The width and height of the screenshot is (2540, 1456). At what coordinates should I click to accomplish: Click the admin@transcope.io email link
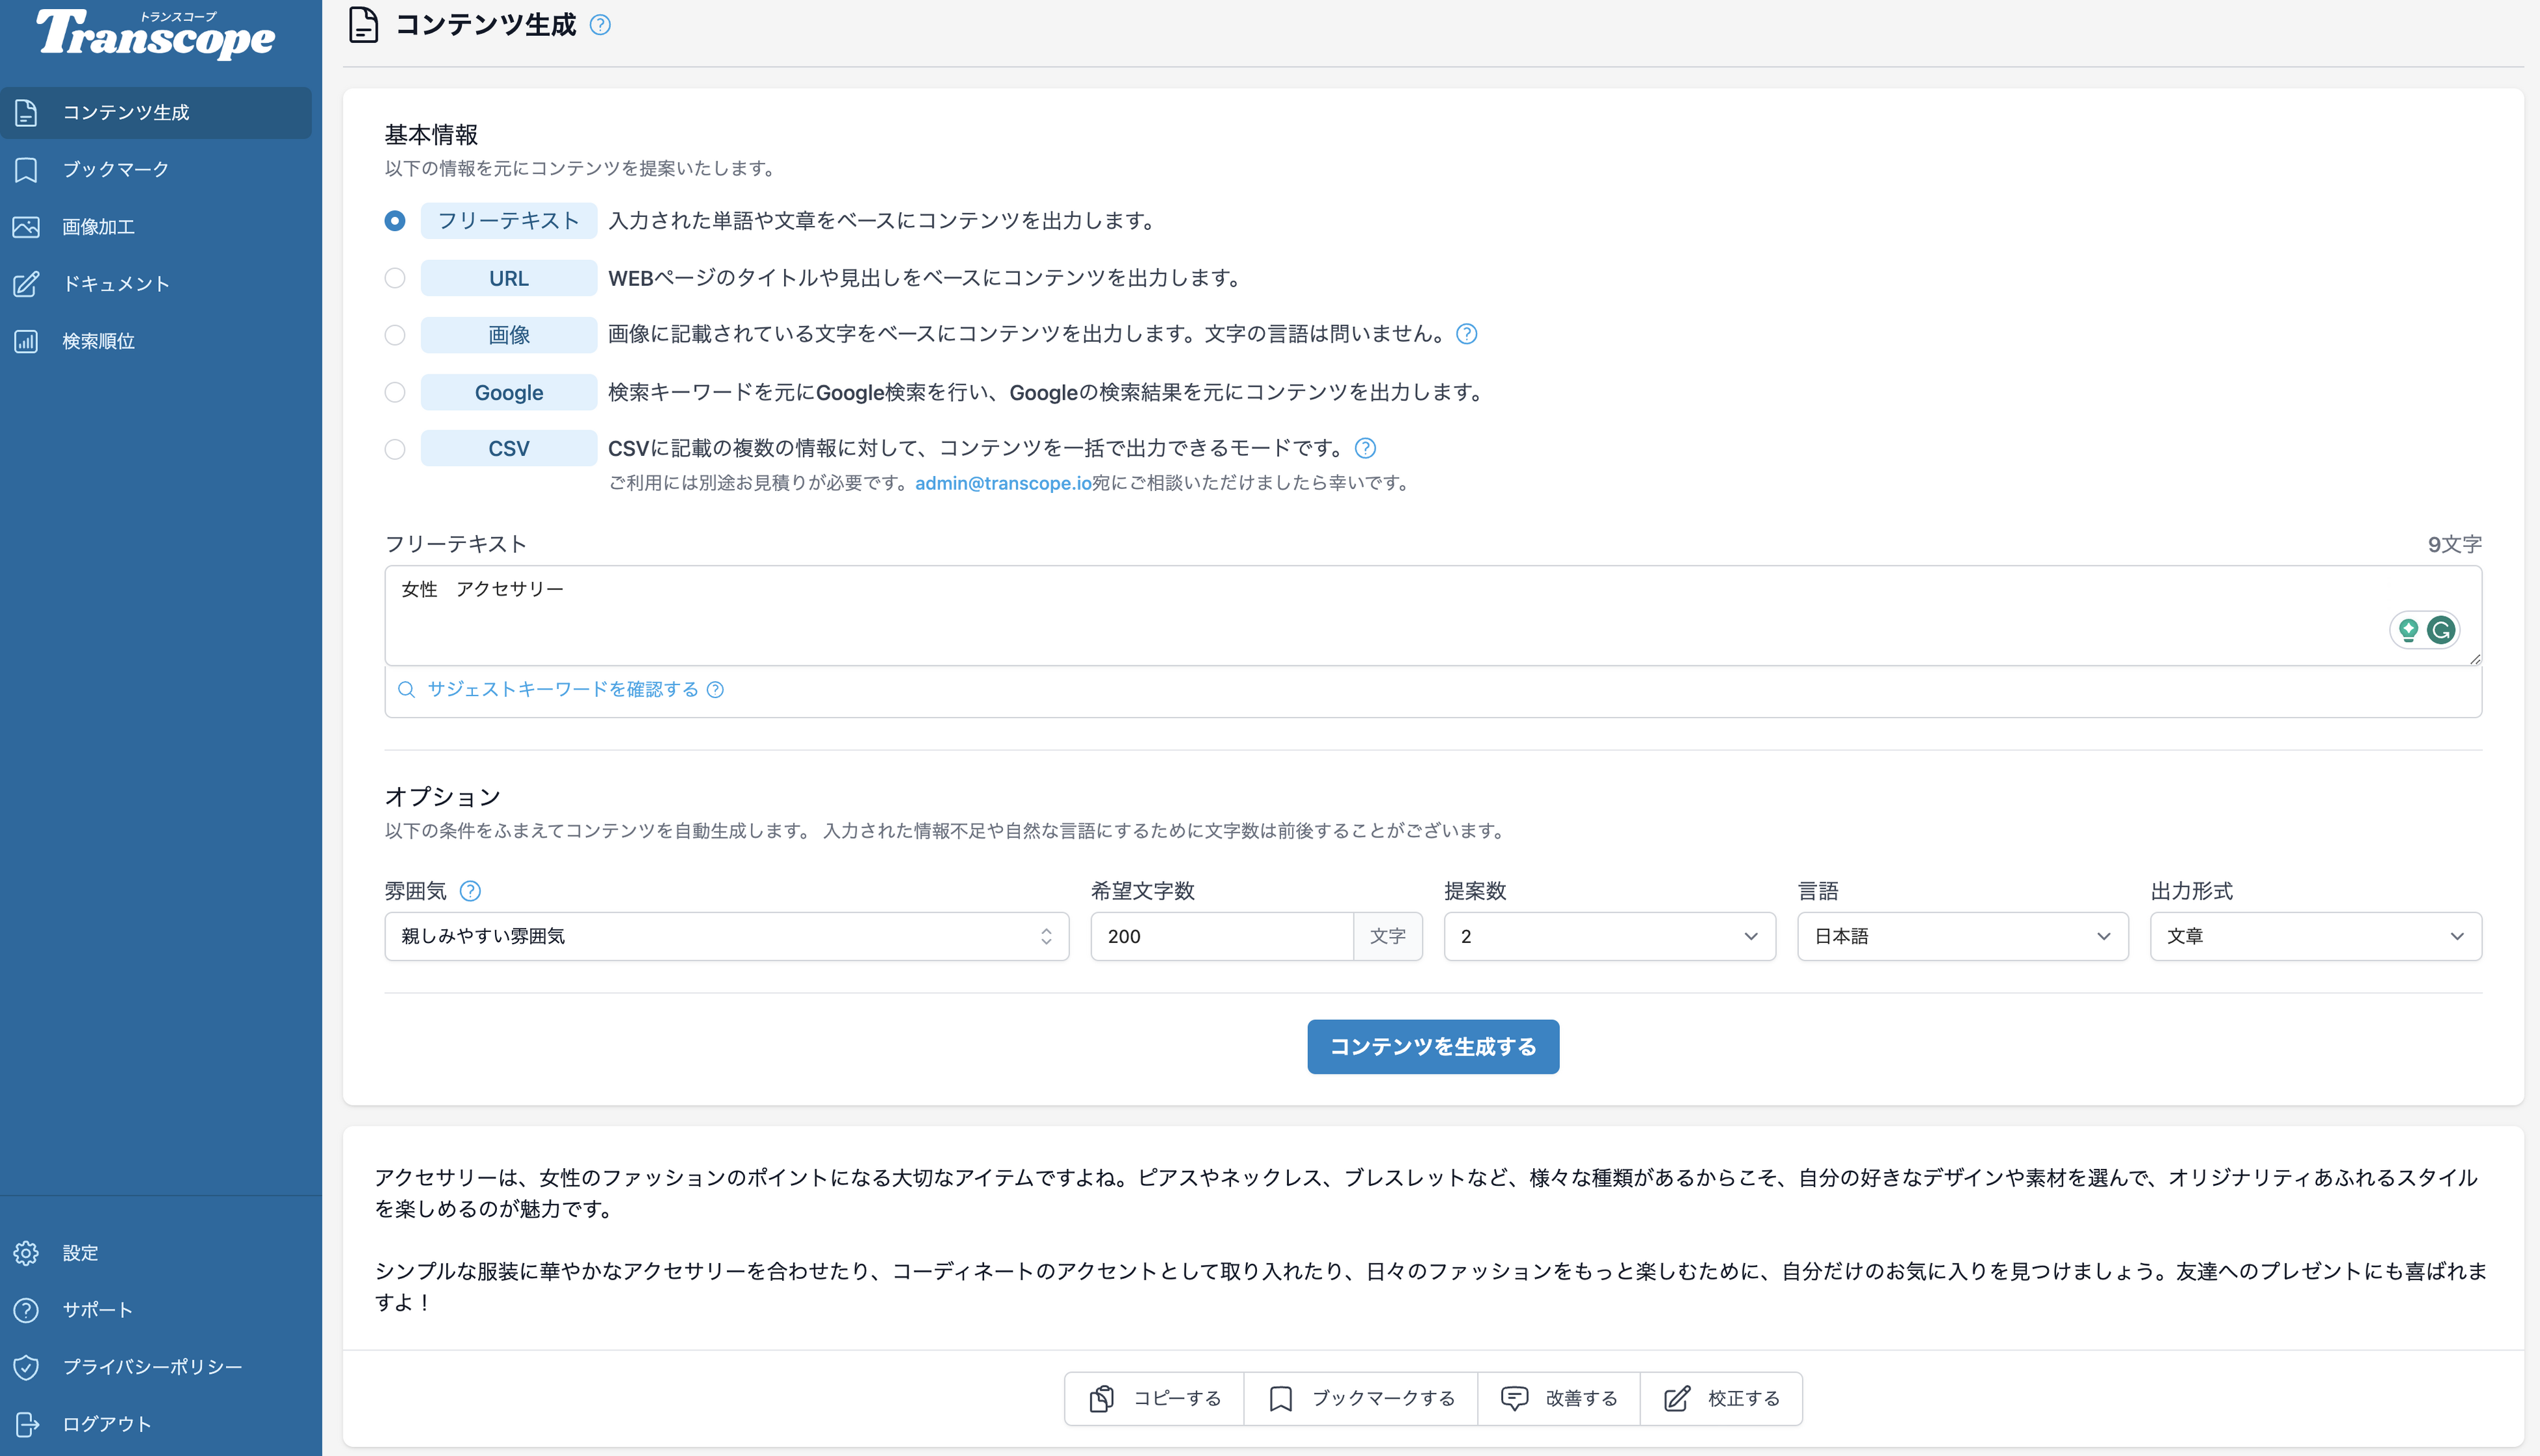point(1002,483)
